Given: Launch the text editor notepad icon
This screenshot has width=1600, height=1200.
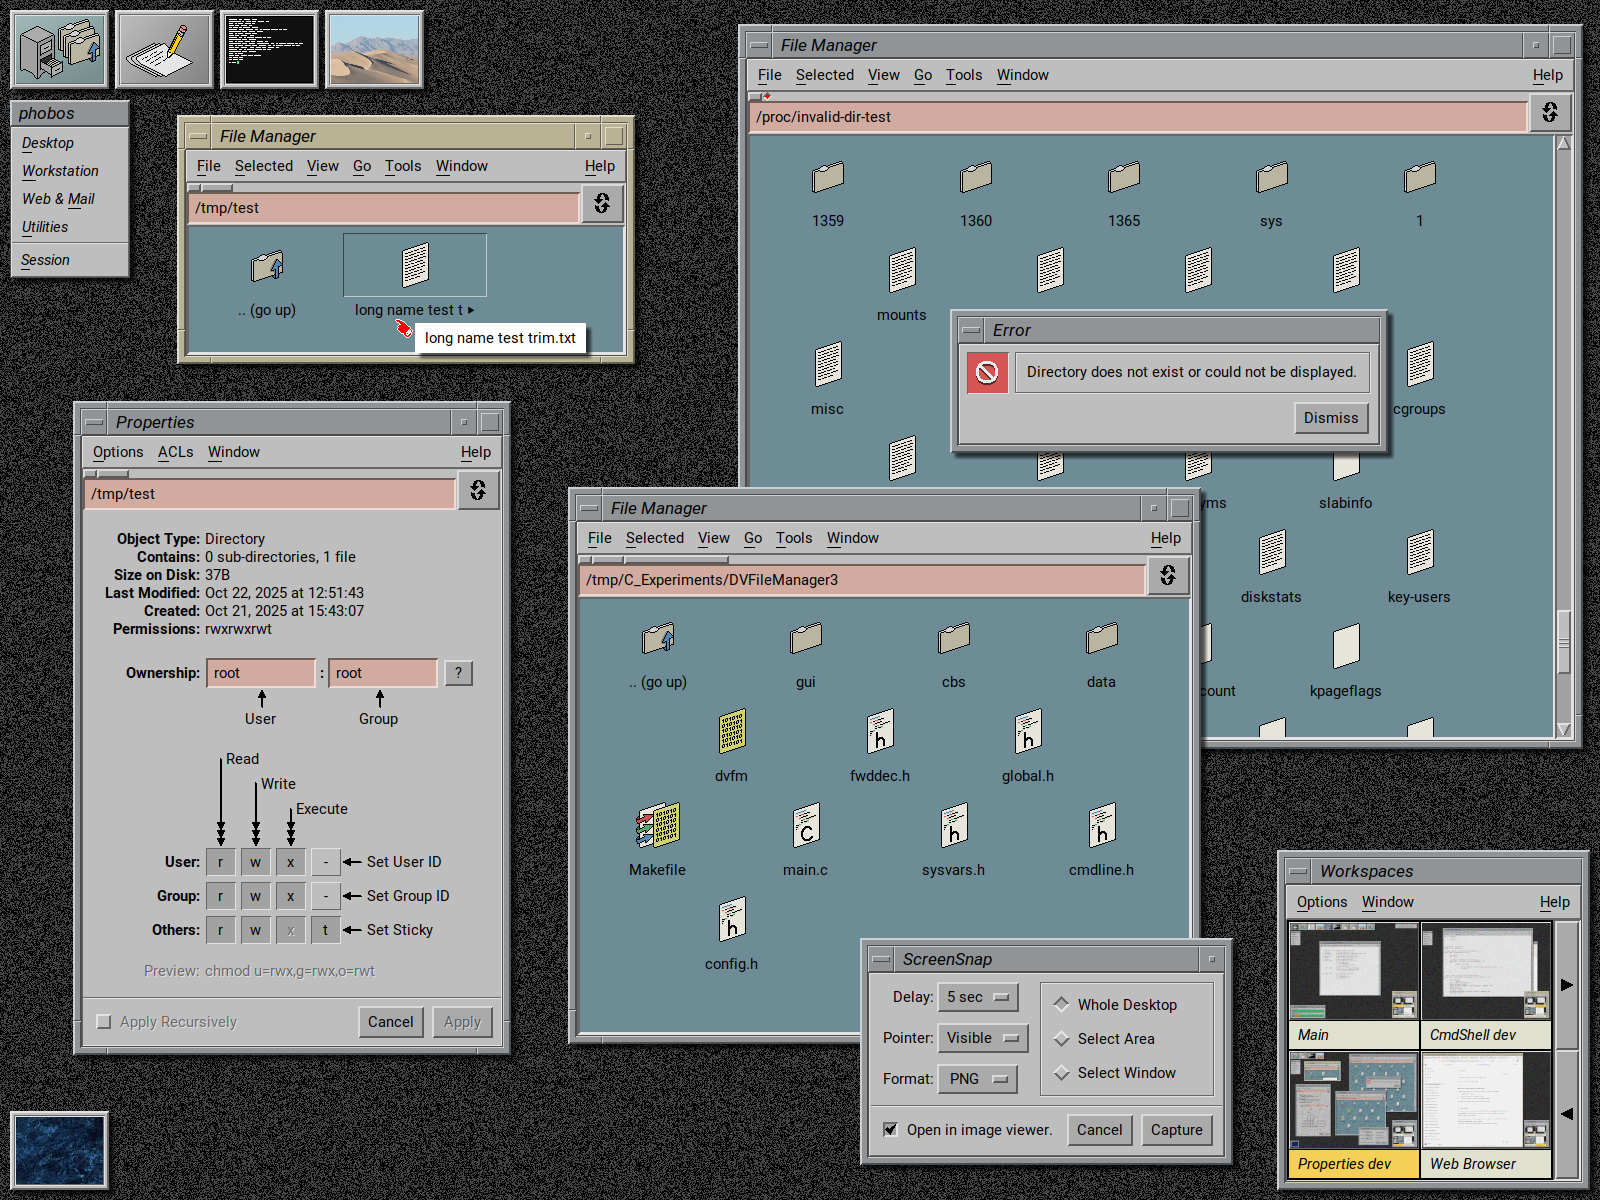Looking at the screenshot, I should [165, 49].
